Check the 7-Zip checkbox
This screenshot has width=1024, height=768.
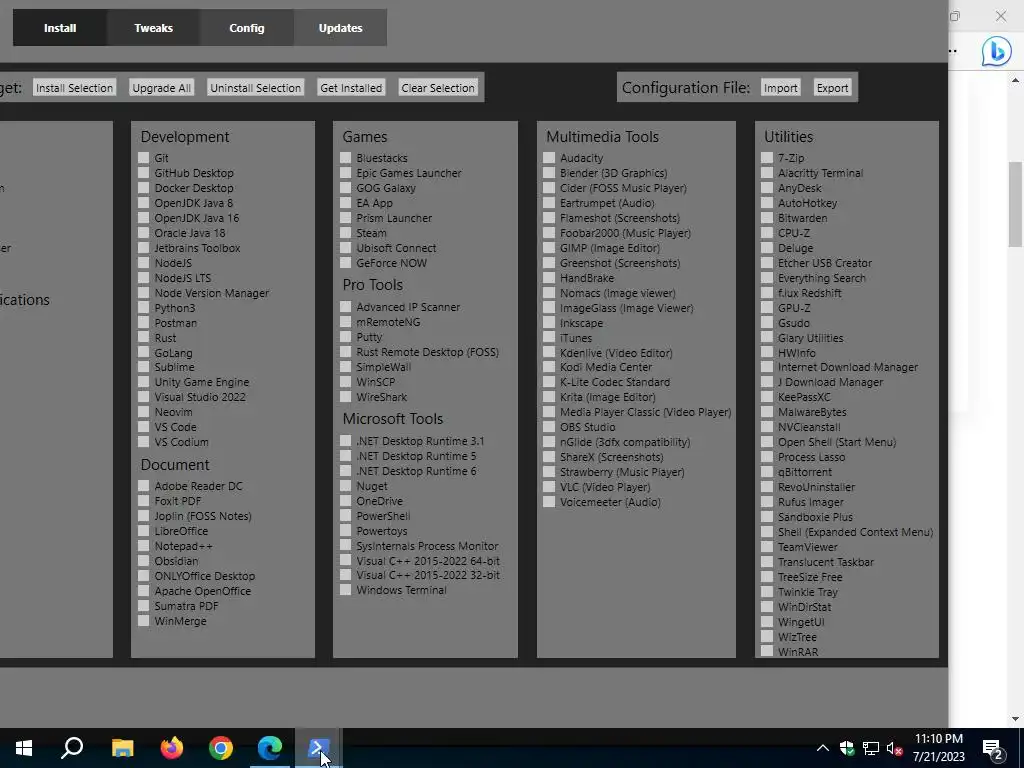[x=767, y=157]
